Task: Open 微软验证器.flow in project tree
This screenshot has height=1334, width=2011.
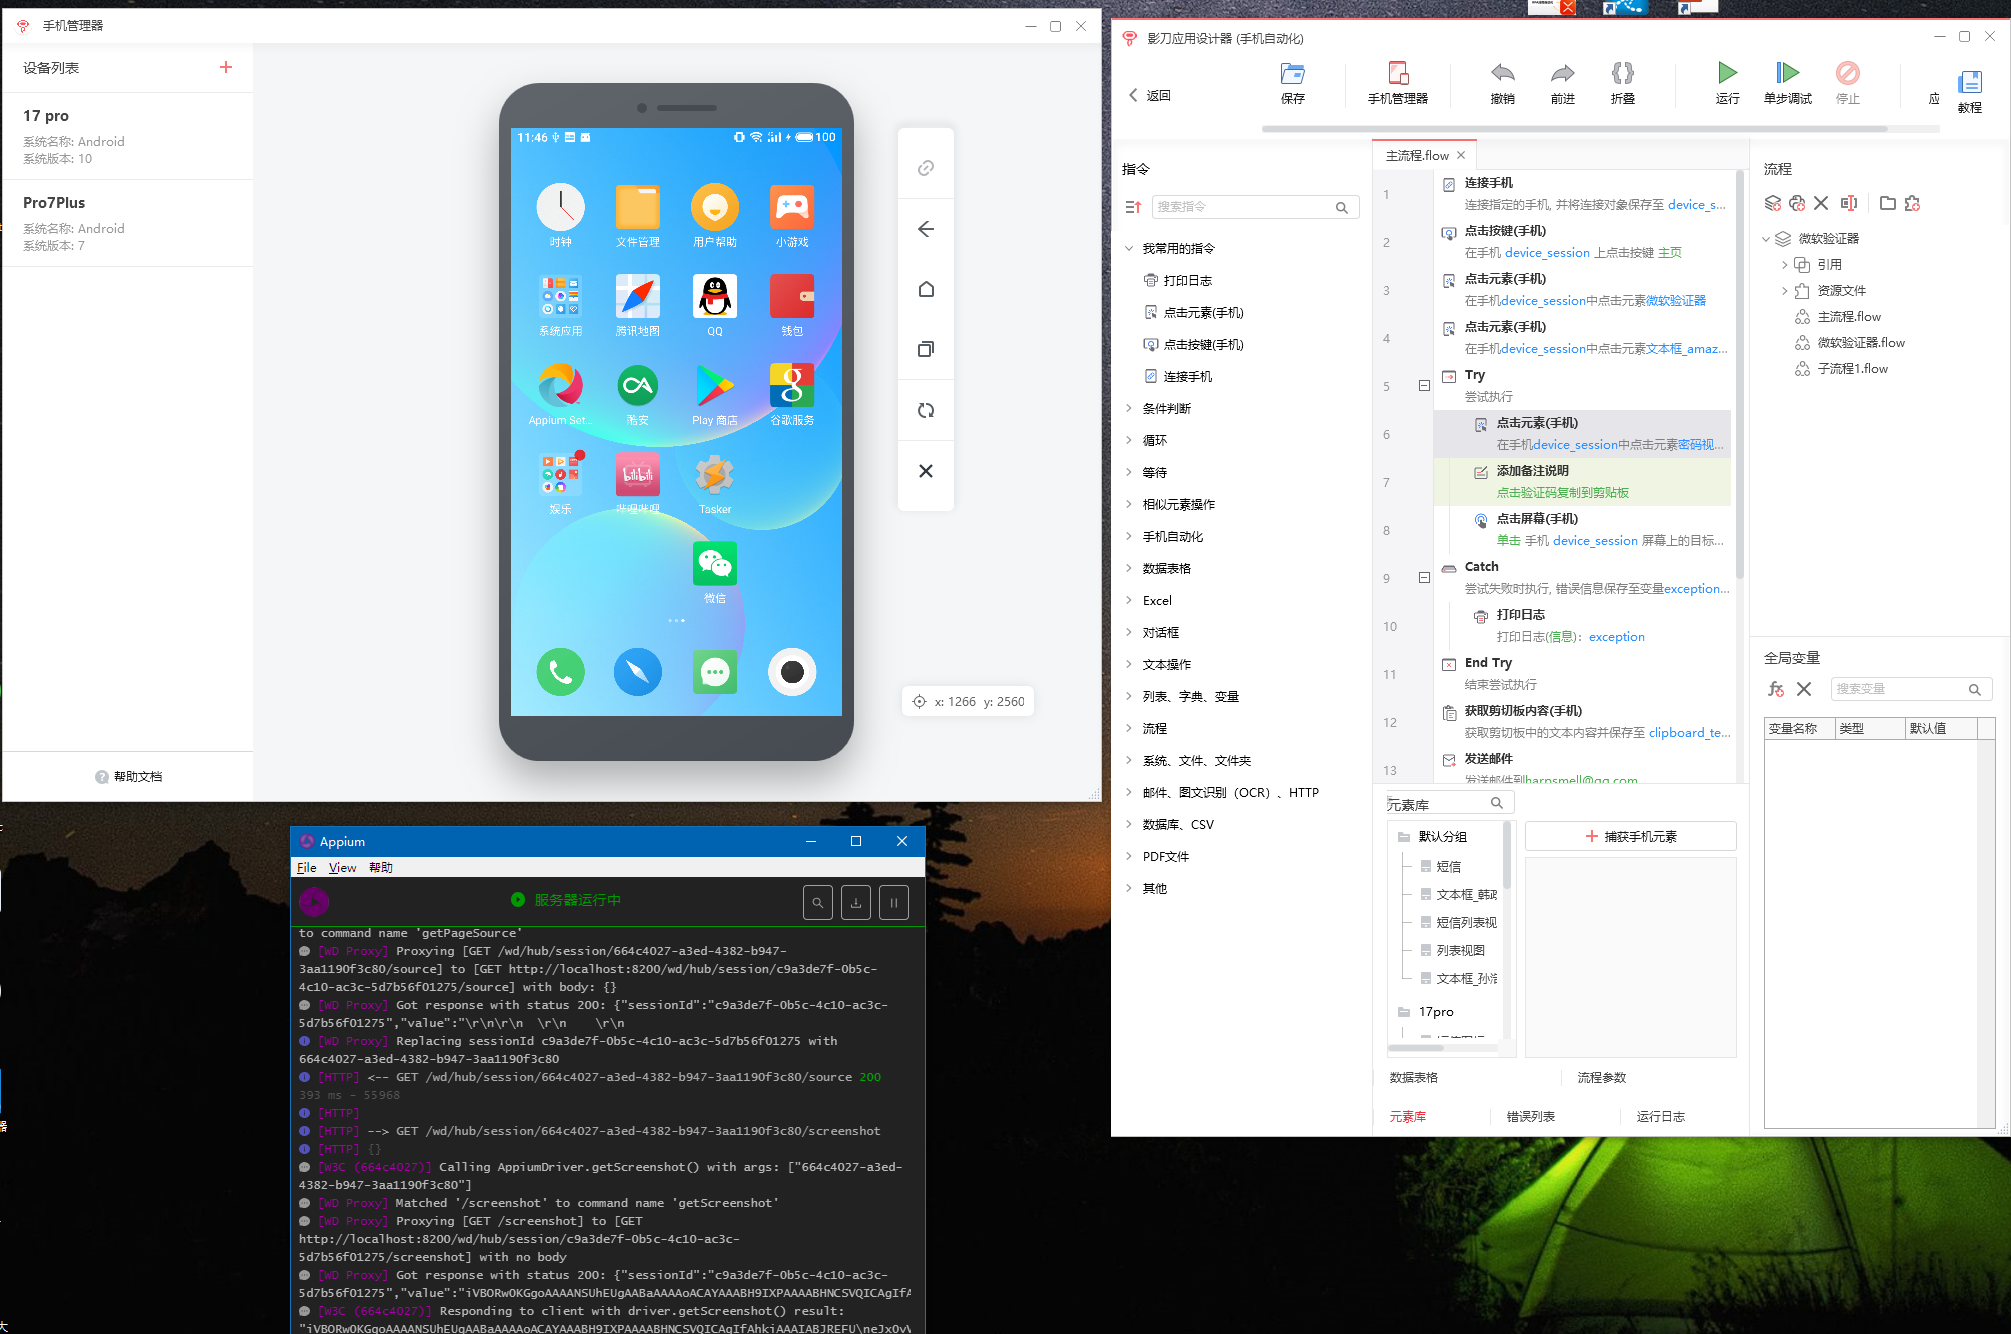Action: [x=1860, y=342]
